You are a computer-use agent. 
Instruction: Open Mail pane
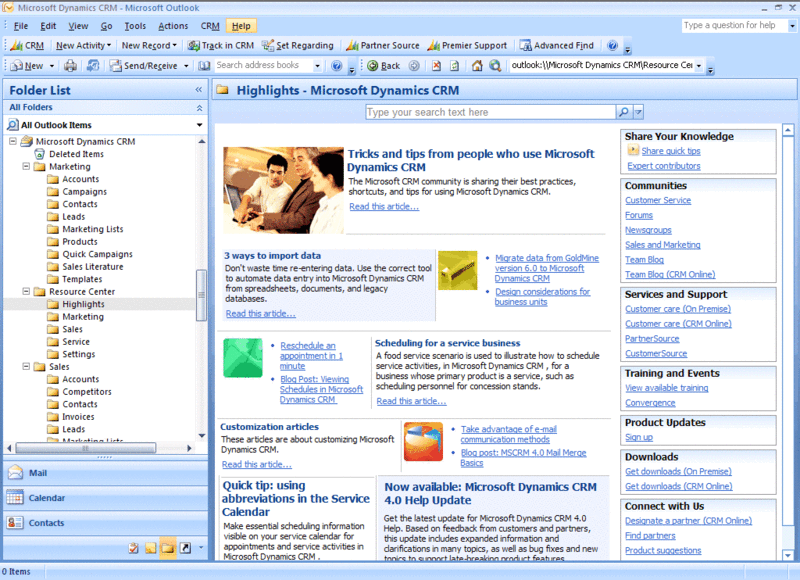105,473
